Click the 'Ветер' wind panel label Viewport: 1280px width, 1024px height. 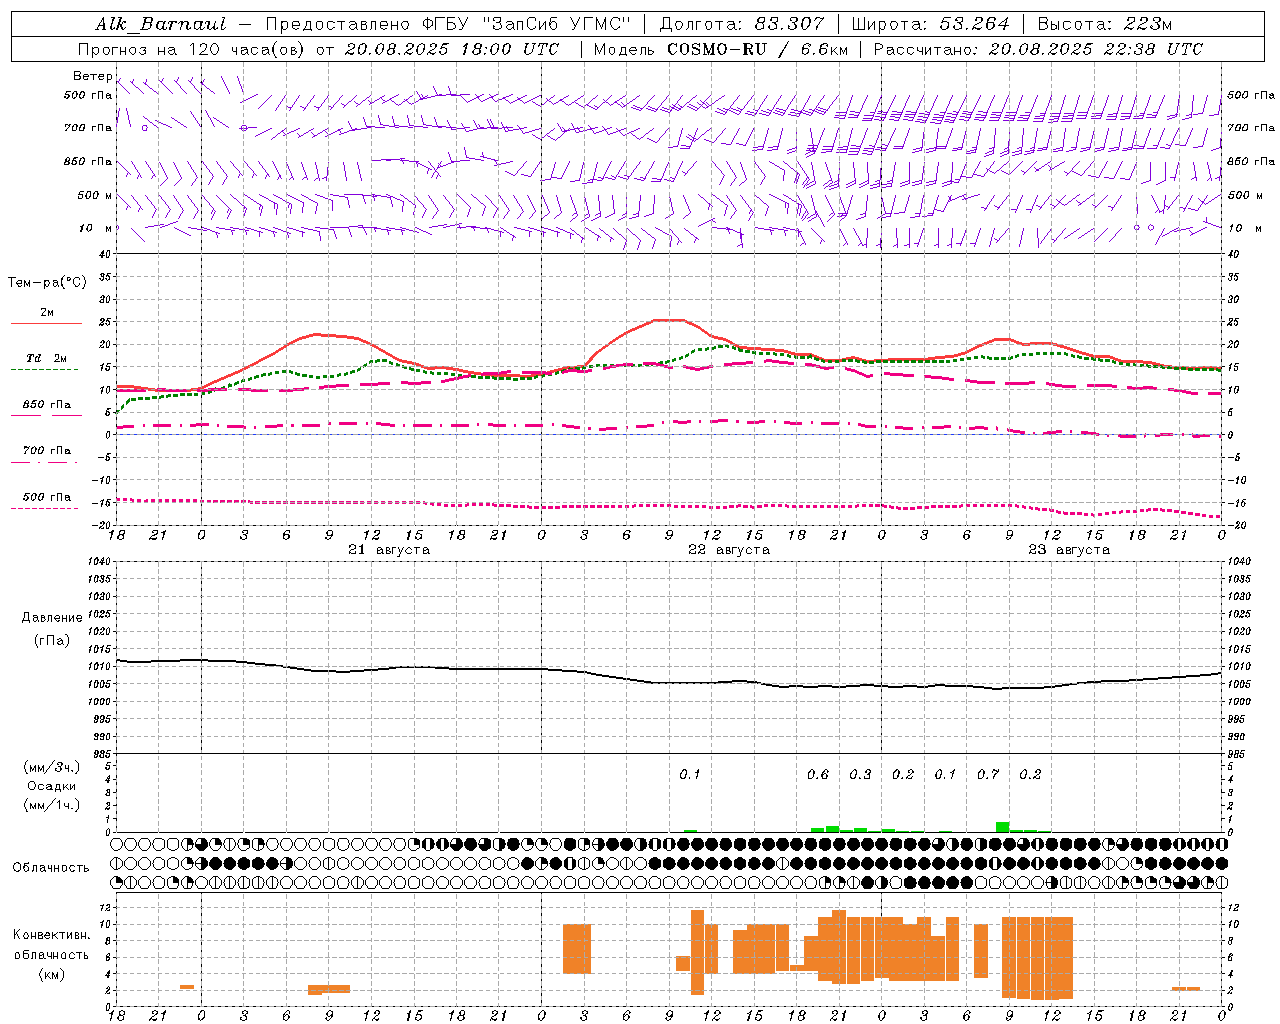point(92,76)
